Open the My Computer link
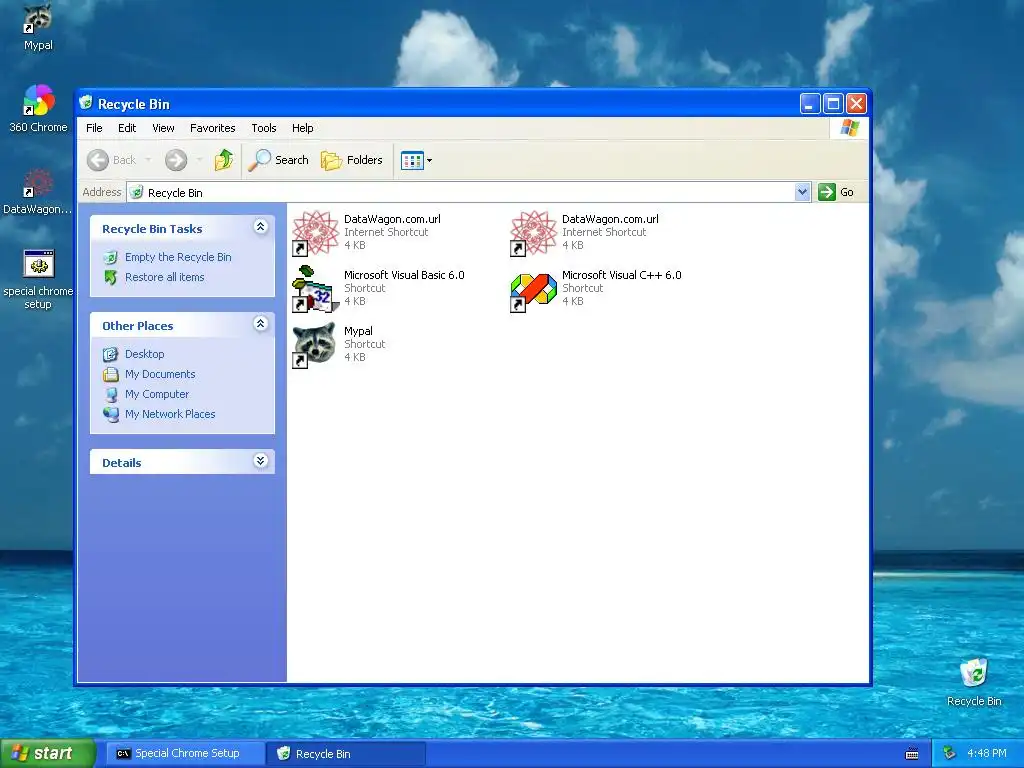This screenshot has height=768, width=1024. coord(157,394)
